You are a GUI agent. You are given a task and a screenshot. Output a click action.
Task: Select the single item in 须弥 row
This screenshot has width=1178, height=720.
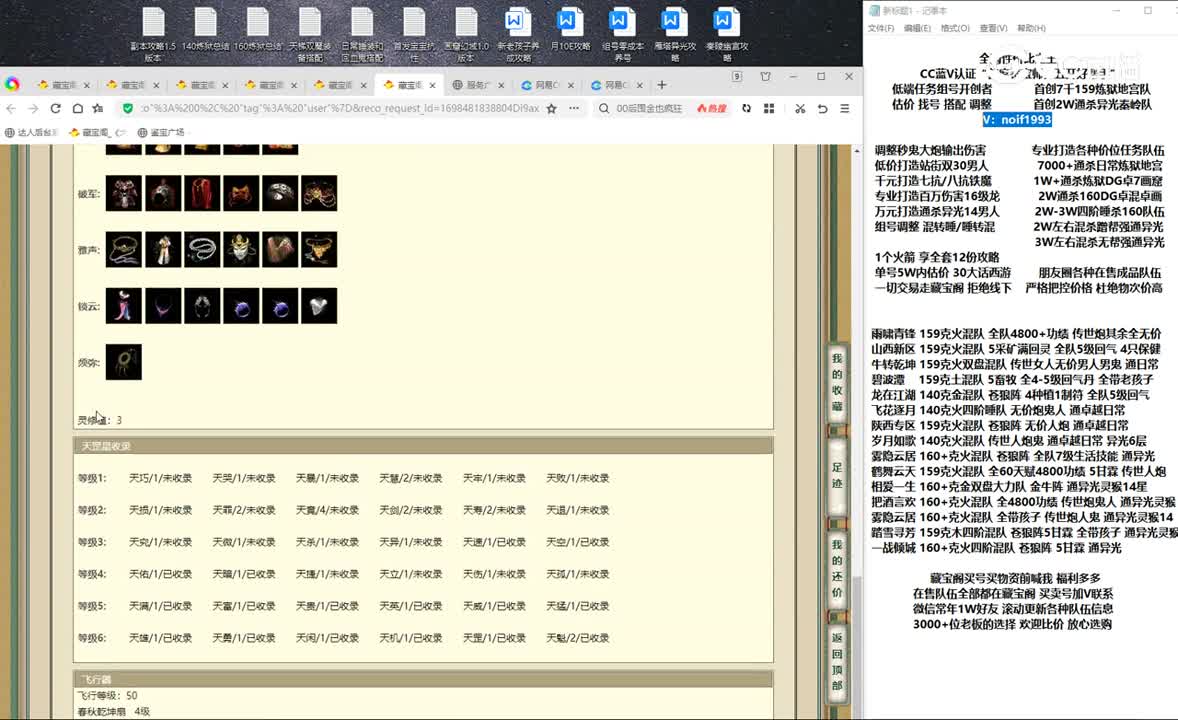124,362
